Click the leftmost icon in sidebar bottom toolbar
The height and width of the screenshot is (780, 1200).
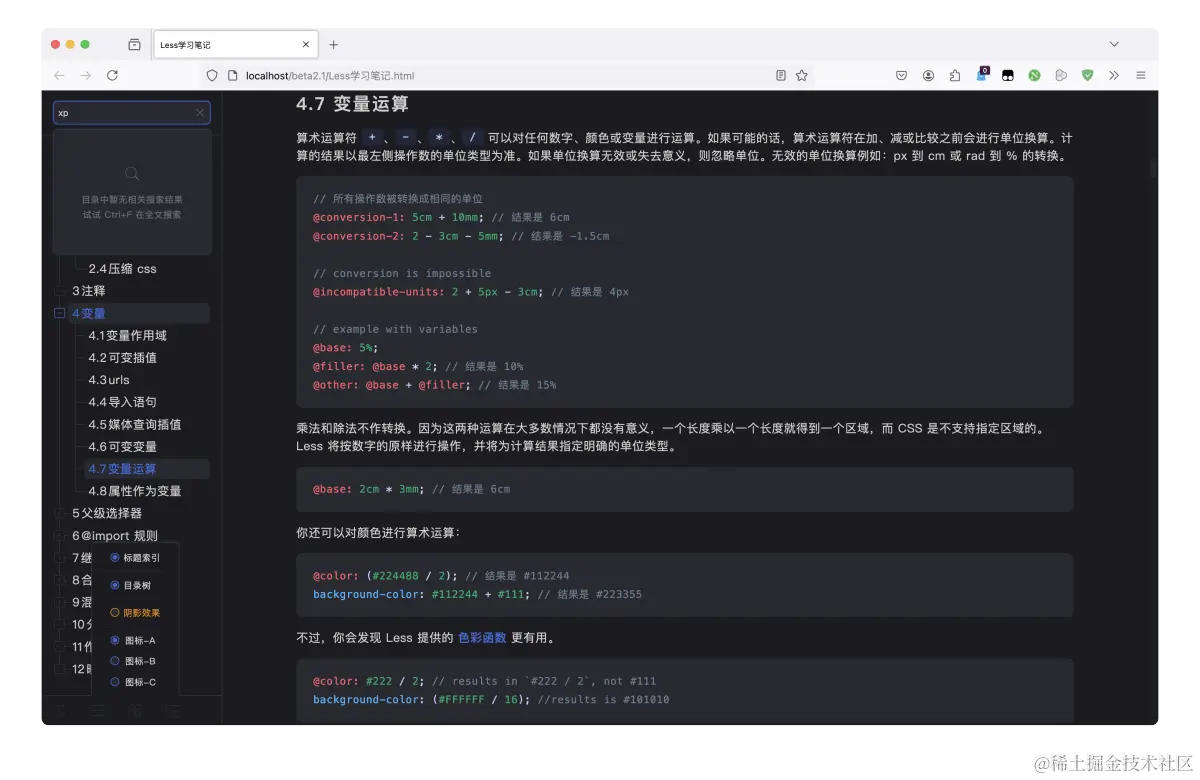click(58, 710)
